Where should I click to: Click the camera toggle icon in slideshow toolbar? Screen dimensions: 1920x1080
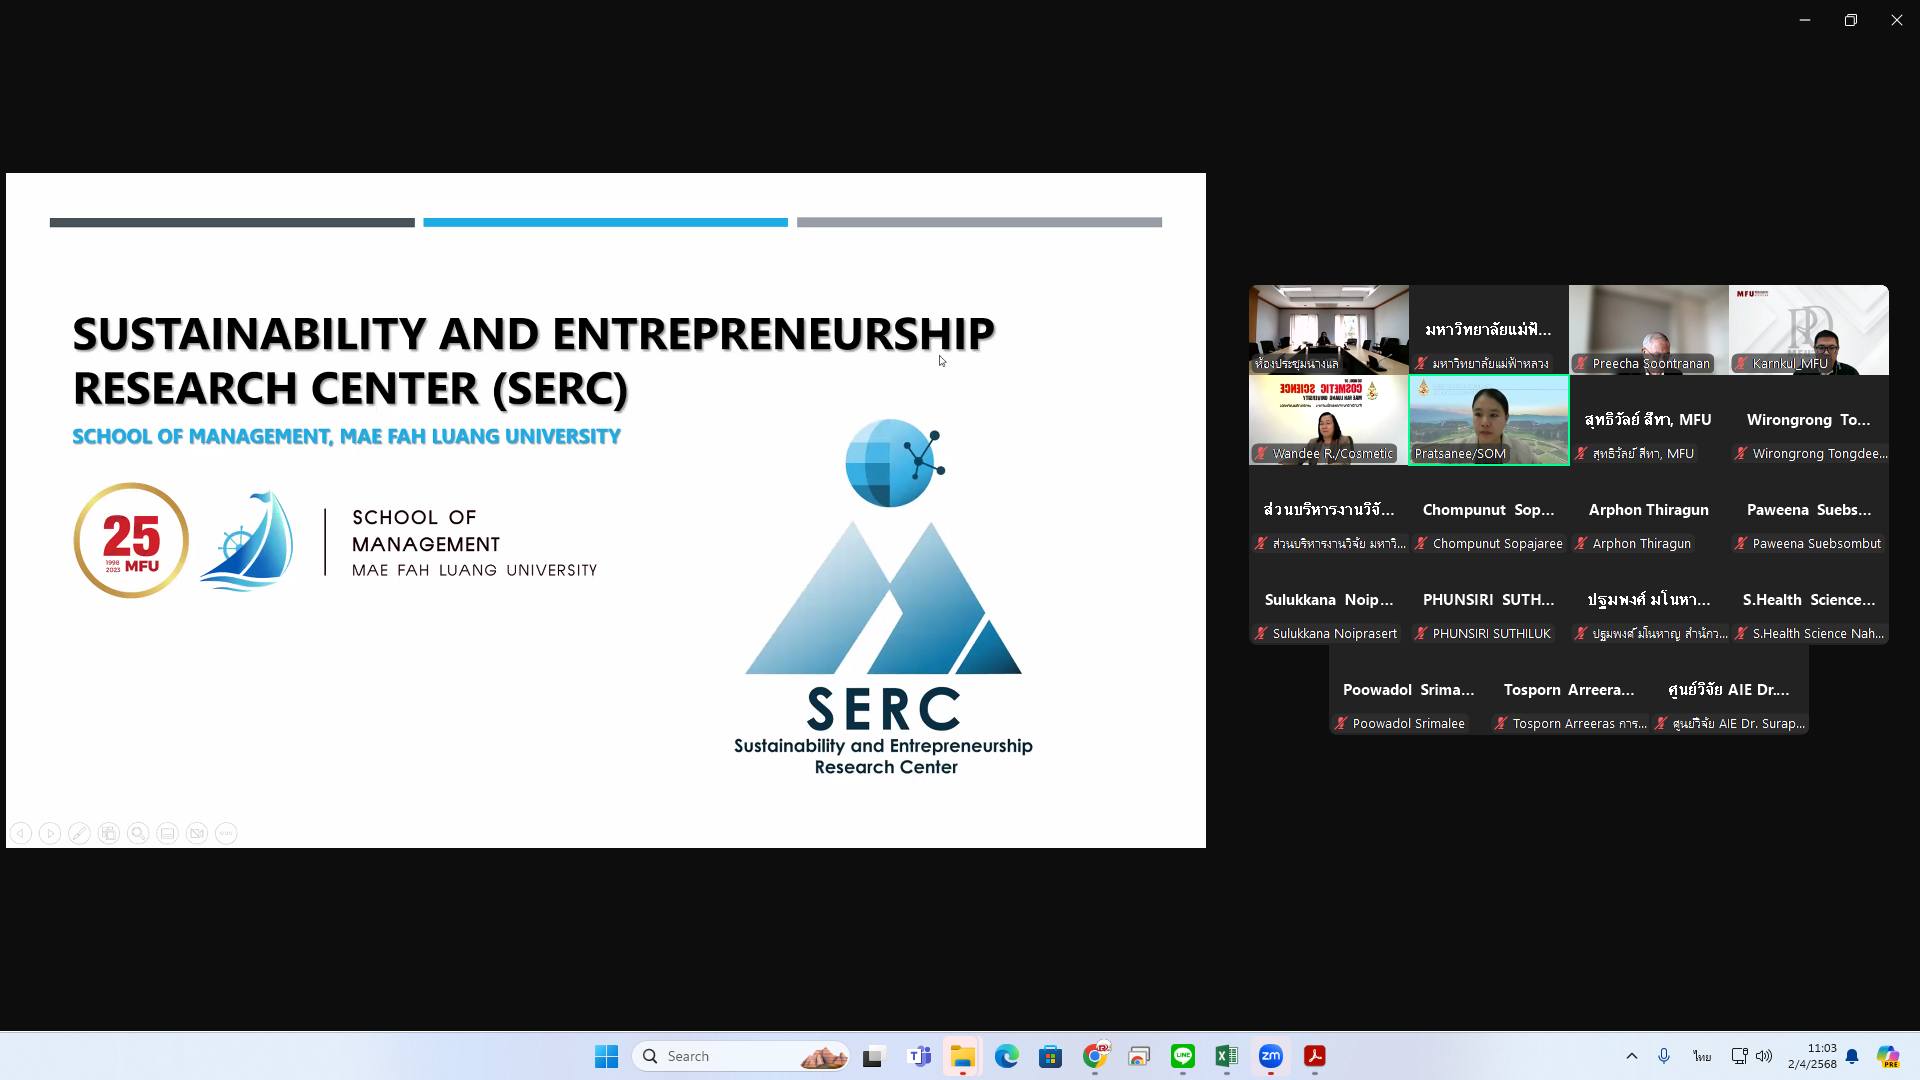point(197,833)
